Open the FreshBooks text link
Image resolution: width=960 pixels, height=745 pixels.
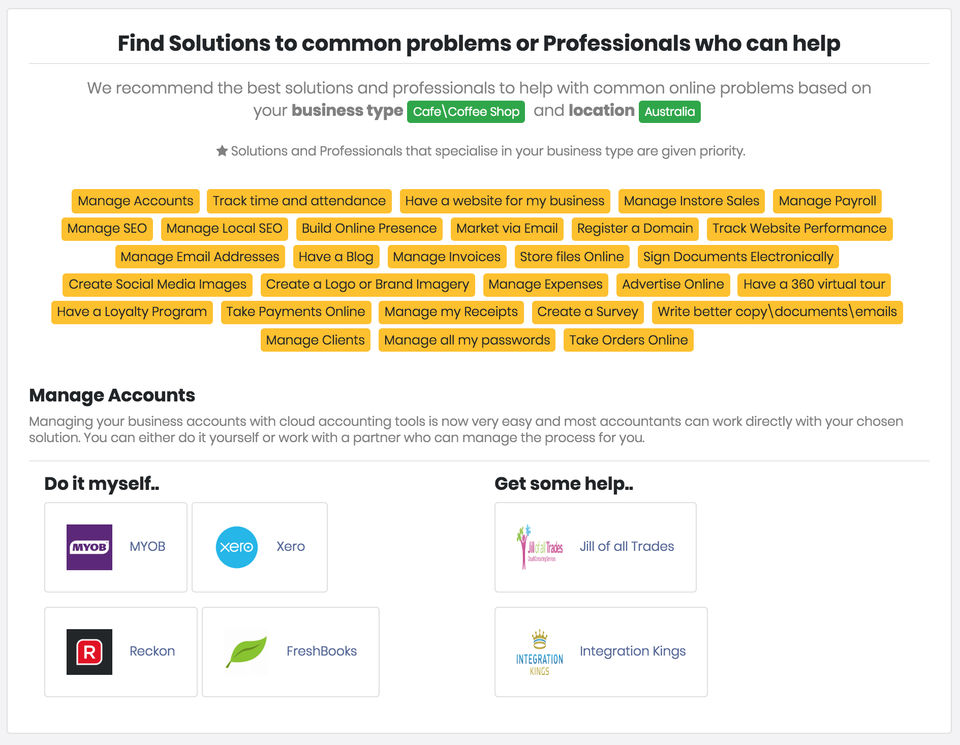[x=322, y=652]
